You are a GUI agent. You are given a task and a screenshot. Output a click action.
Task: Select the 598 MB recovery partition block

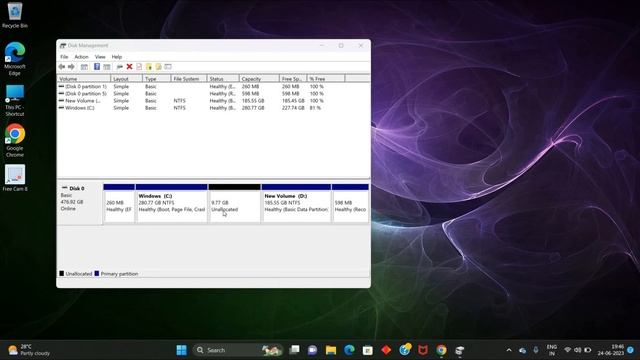click(350, 203)
